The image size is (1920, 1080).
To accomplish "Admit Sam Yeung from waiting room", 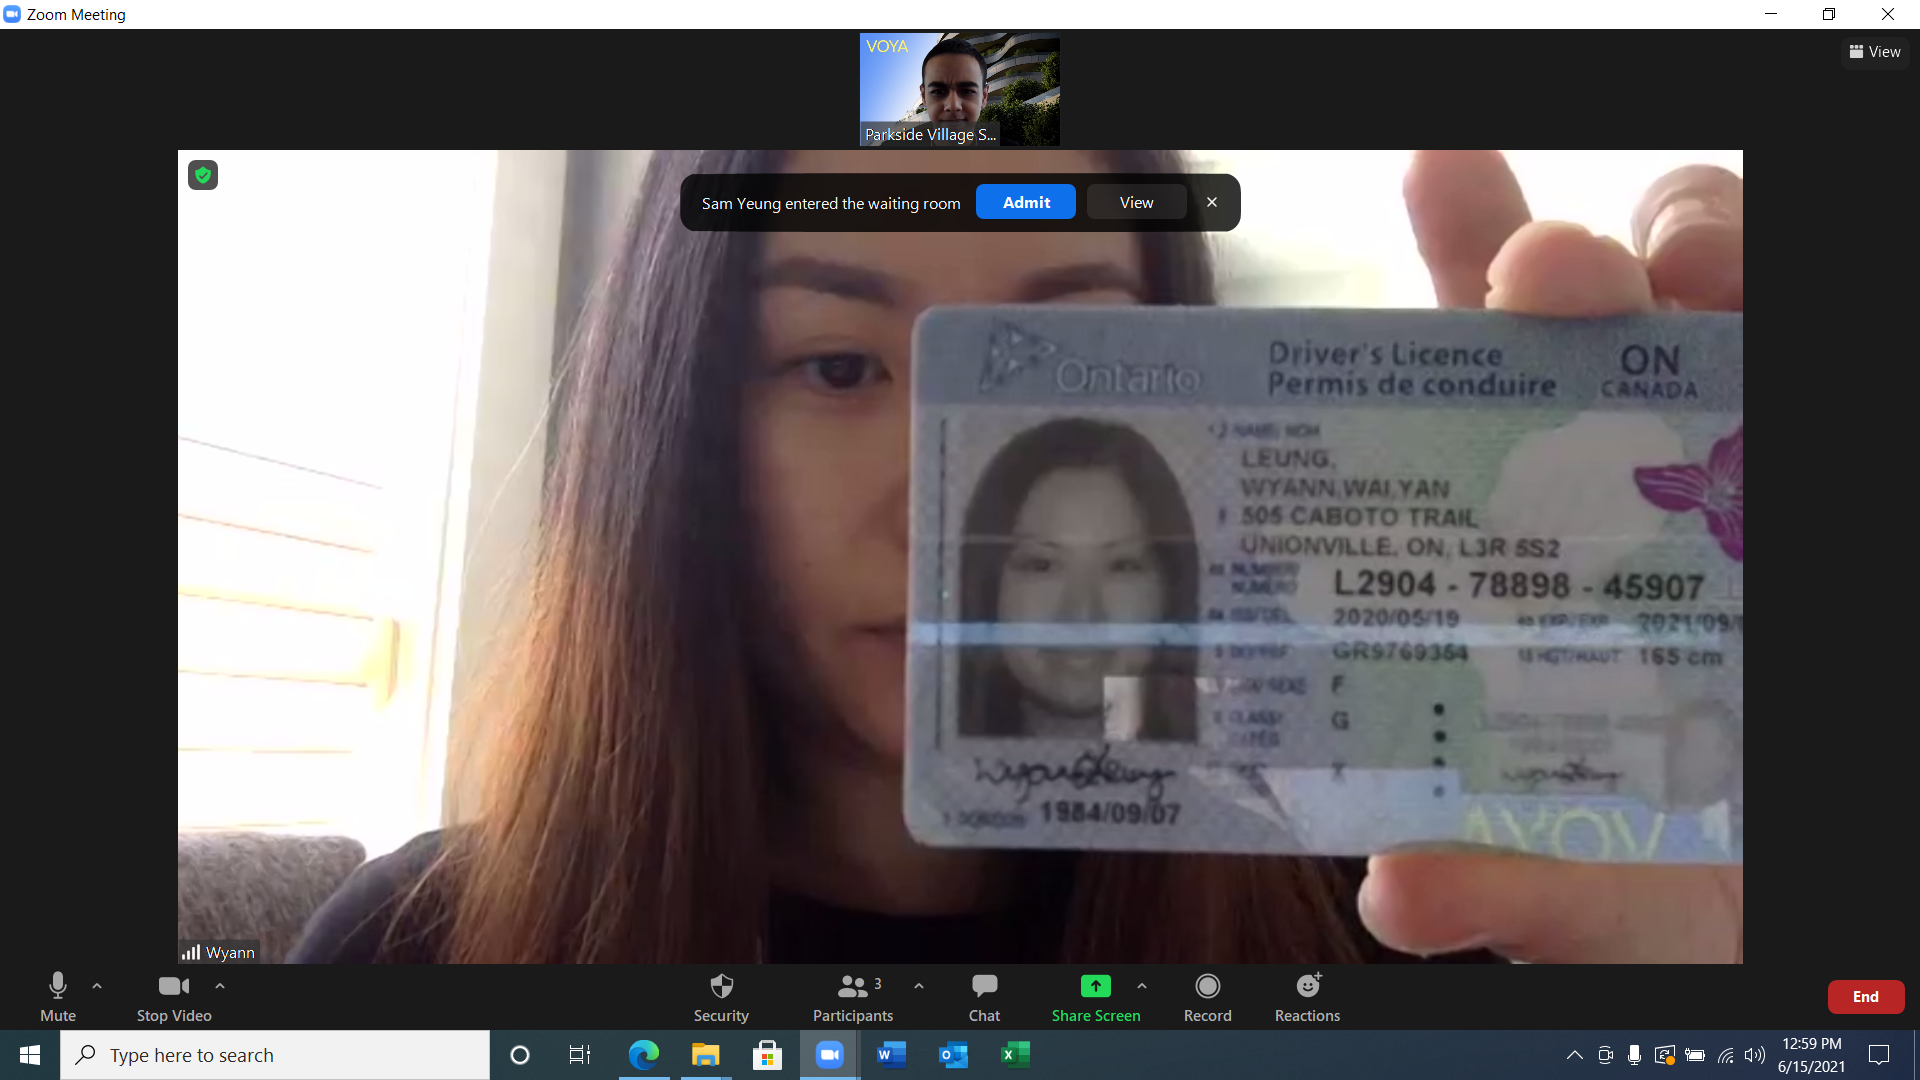I will click(1026, 202).
